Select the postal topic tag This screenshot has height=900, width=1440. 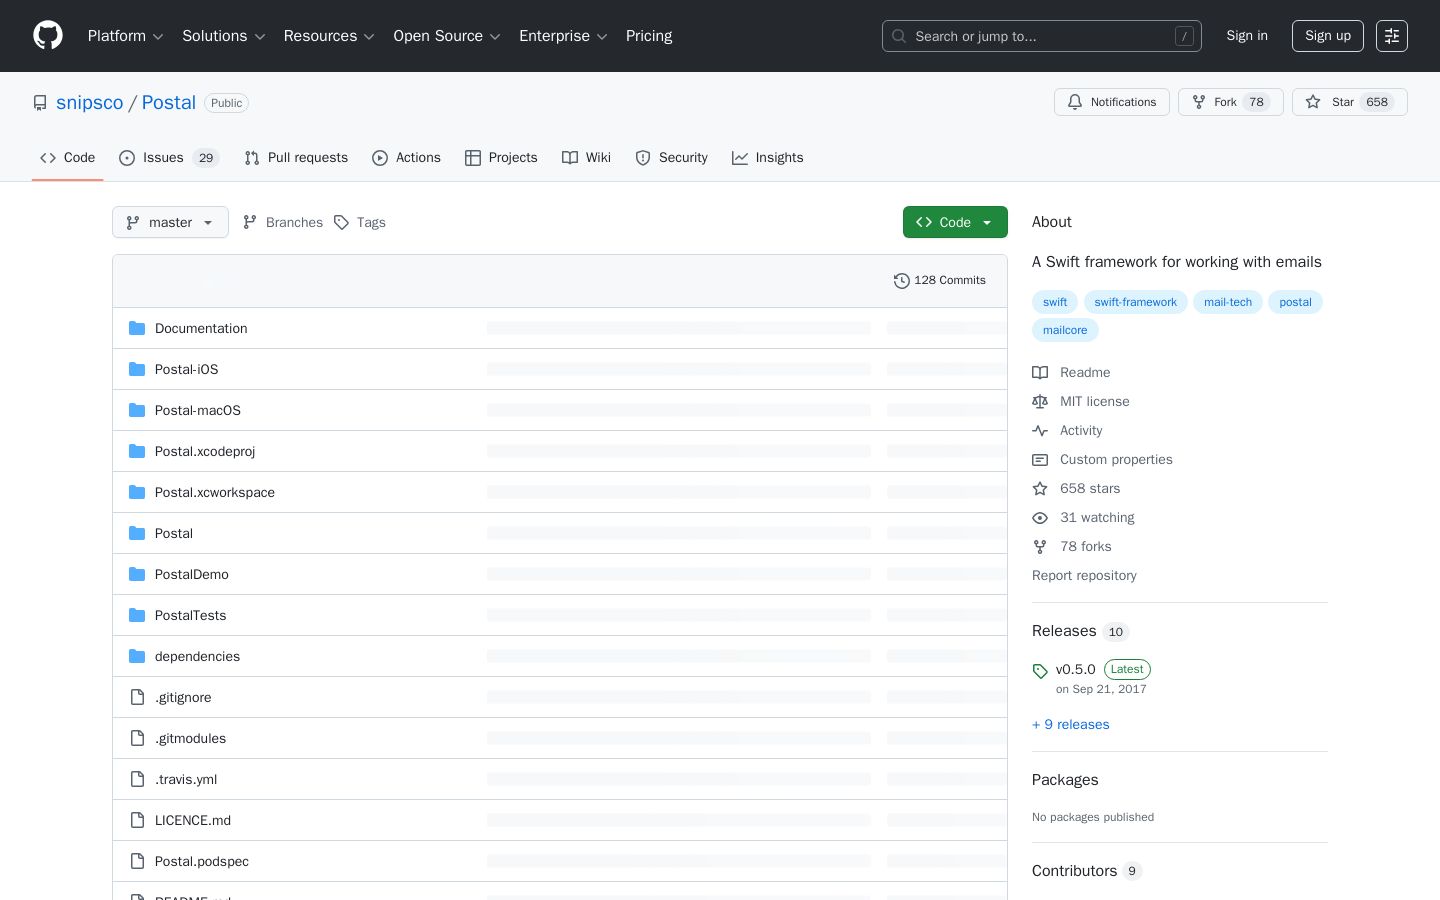[x=1295, y=302]
